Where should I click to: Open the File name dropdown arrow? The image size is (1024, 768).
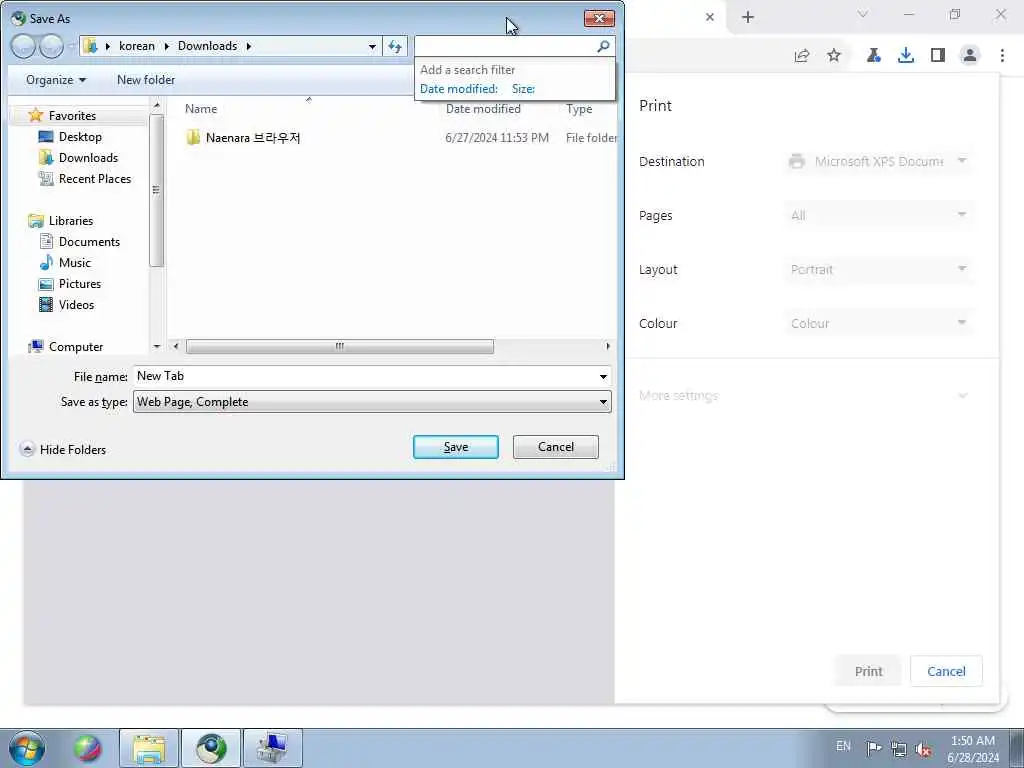point(603,376)
